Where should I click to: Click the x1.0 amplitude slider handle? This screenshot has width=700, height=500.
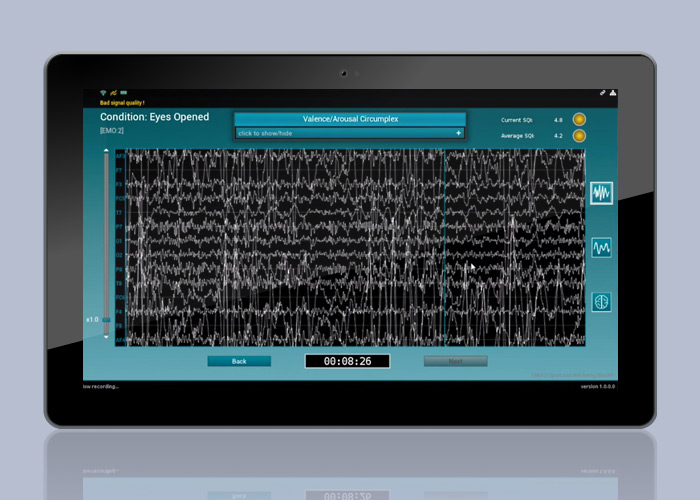[x=106, y=320]
